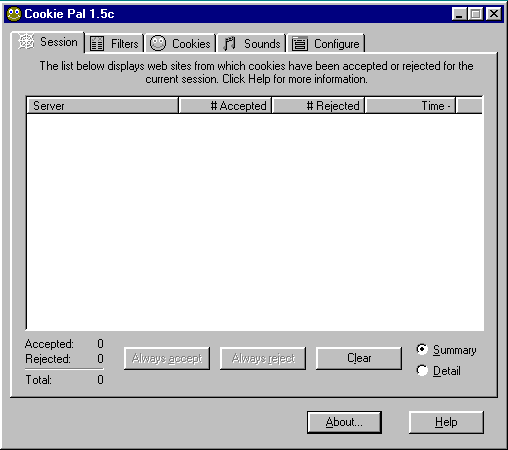Minimize the Cookie Pal window

coord(459,14)
